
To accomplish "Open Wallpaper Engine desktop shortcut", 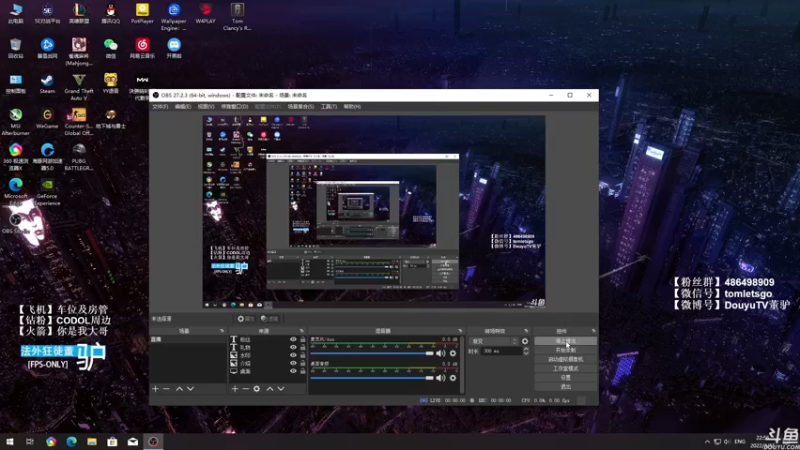I will click(173, 17).
